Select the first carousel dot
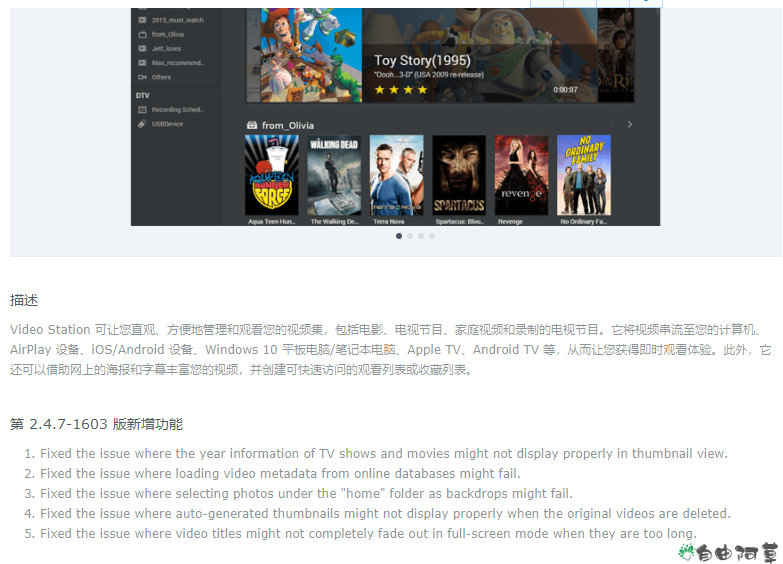 pos(398,236)
